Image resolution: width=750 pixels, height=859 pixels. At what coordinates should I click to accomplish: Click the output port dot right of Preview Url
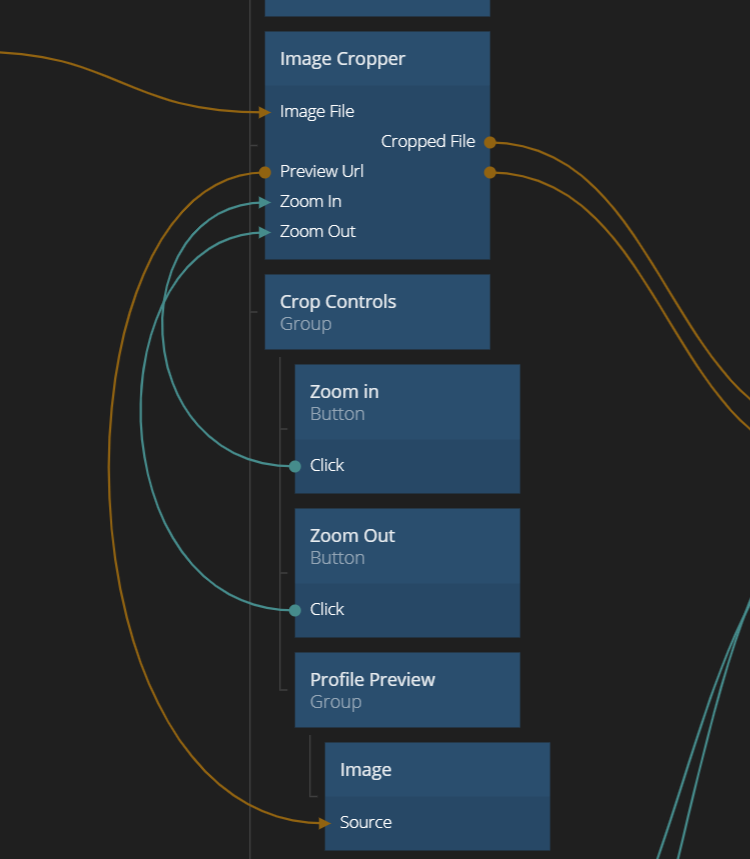(x=490, y=172)
